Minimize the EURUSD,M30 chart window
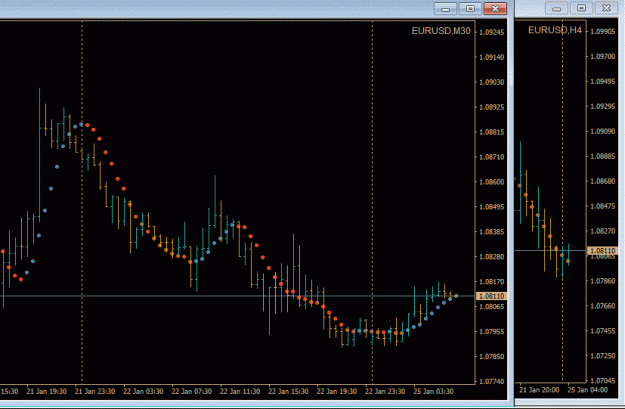 click(x=445, y=9)
